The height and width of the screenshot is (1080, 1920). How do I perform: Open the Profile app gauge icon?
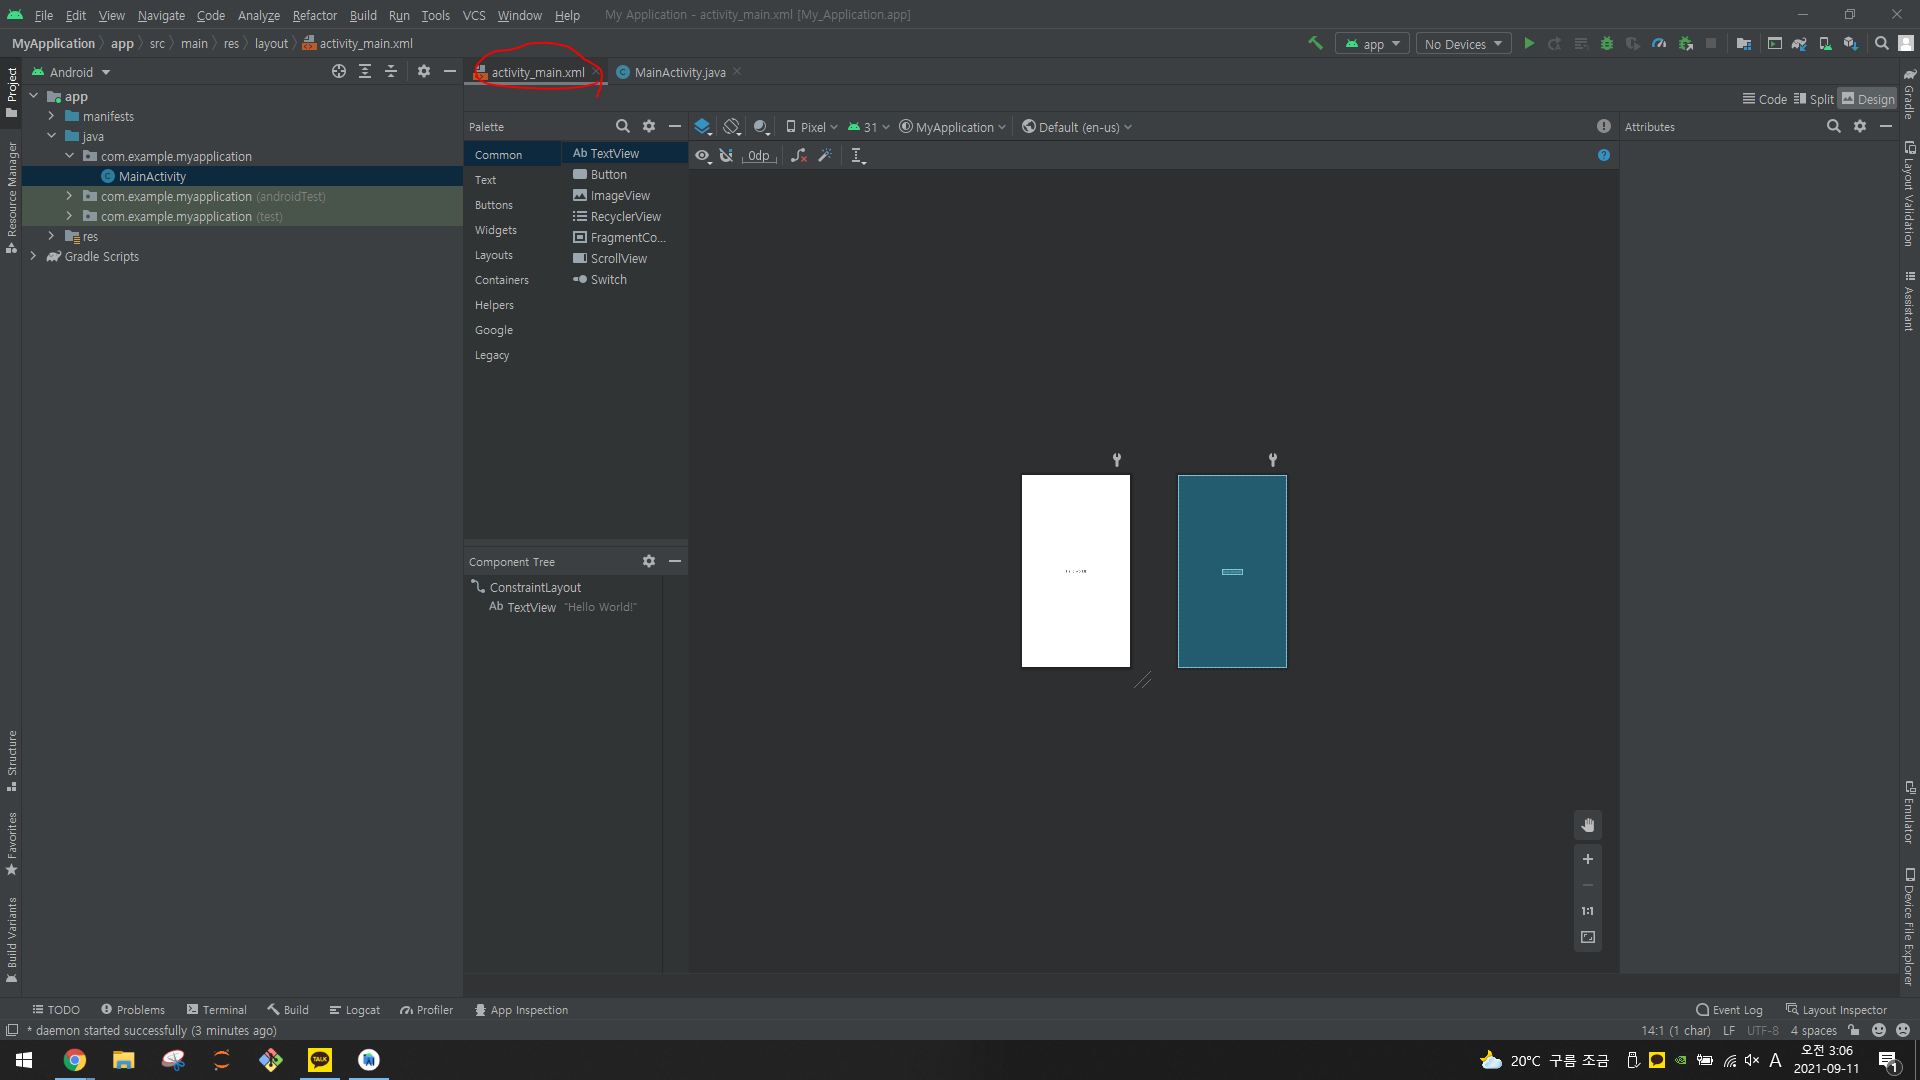[1659, 43]
